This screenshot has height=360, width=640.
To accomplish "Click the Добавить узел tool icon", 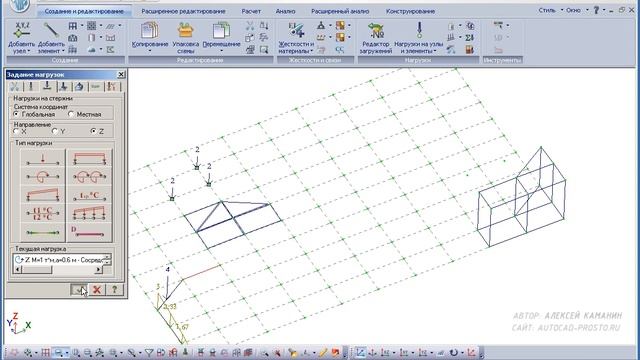I will click(22, 31).
